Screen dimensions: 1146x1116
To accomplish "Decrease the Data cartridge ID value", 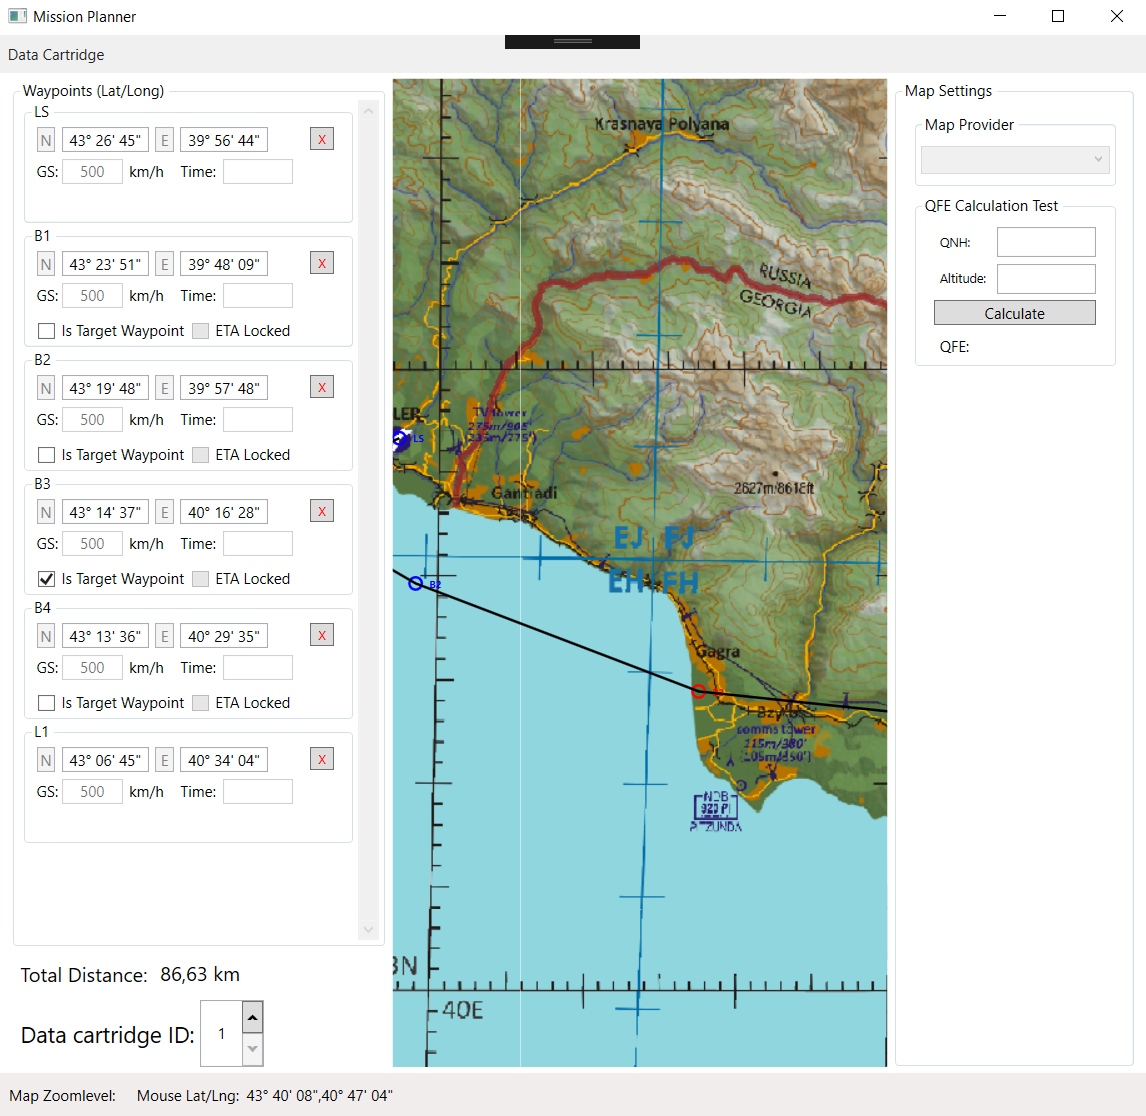I will 252,1049.
